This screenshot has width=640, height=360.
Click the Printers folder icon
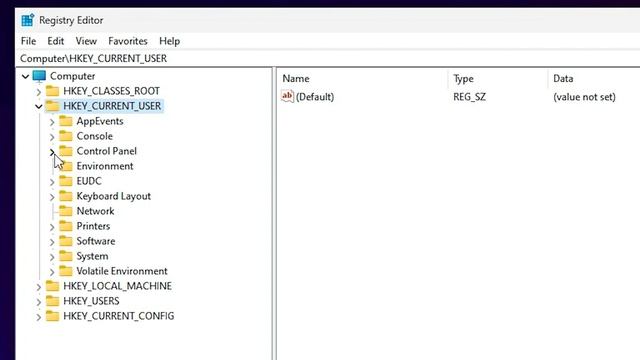tap(66, 226)
